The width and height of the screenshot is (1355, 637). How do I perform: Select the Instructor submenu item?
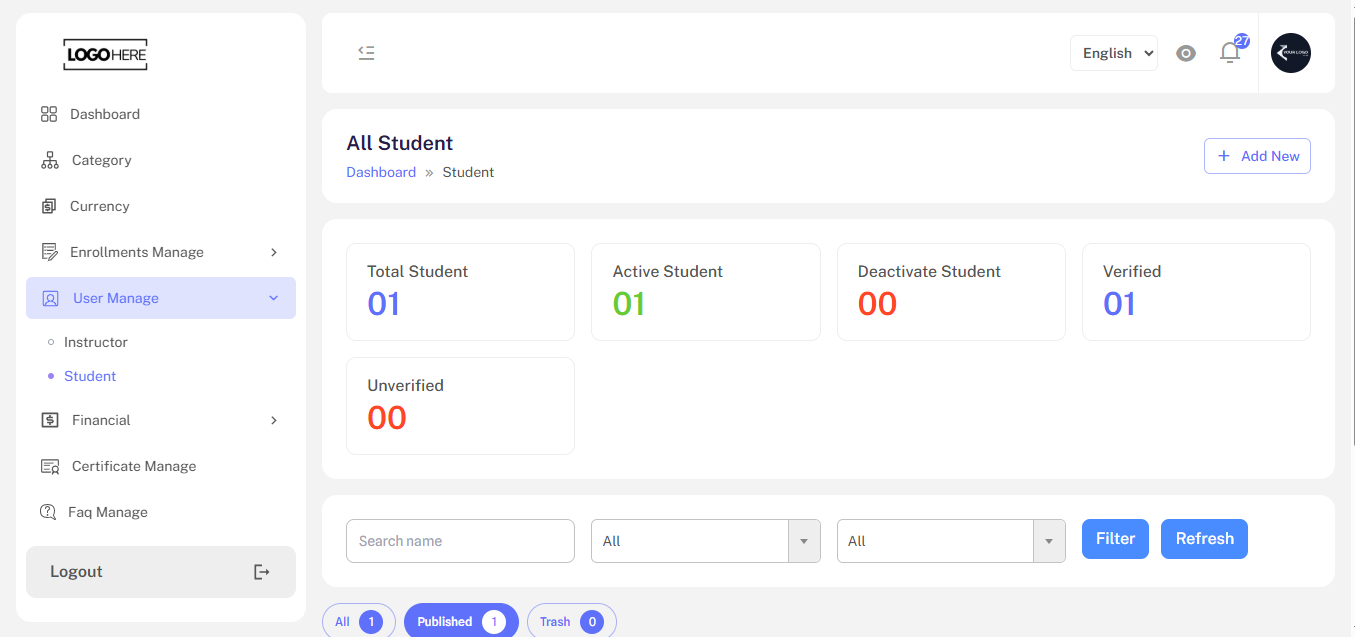pos(96,342)
